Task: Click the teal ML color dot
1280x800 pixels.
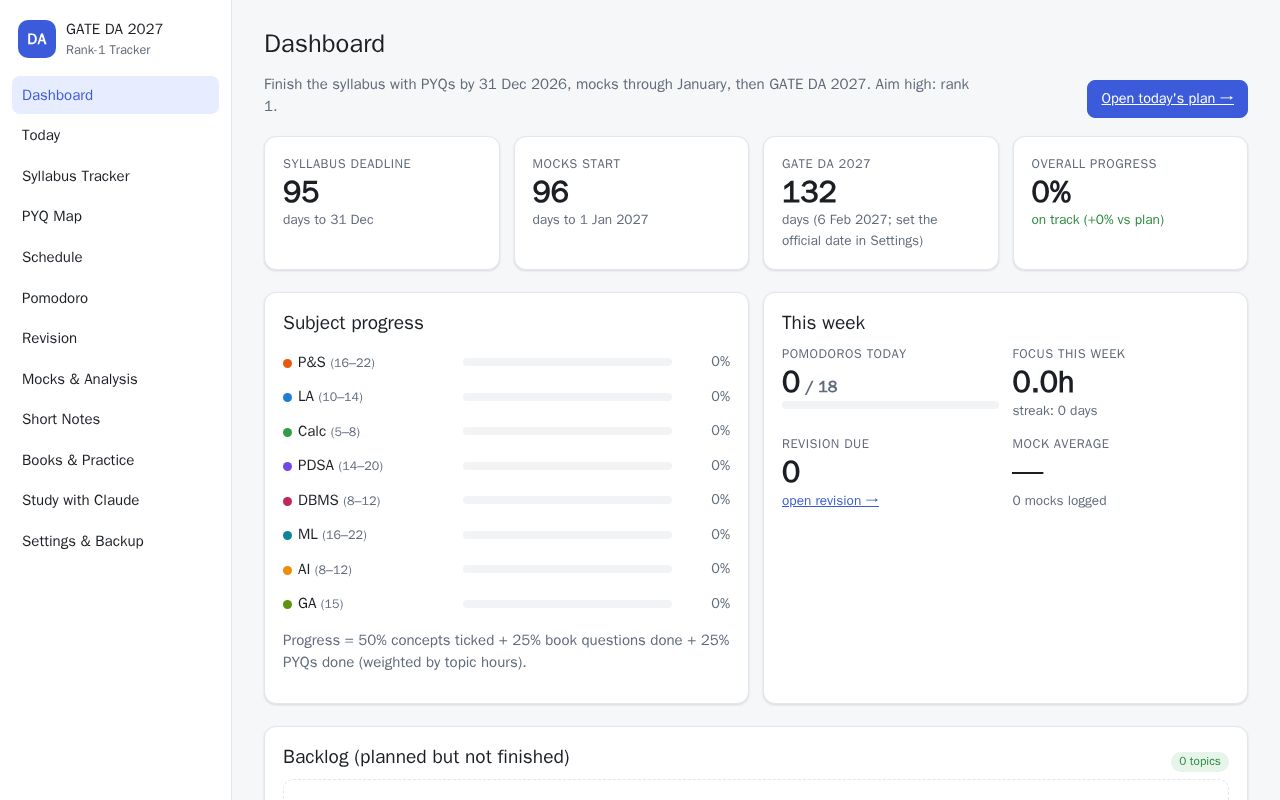Action: (x=287, y=535)
